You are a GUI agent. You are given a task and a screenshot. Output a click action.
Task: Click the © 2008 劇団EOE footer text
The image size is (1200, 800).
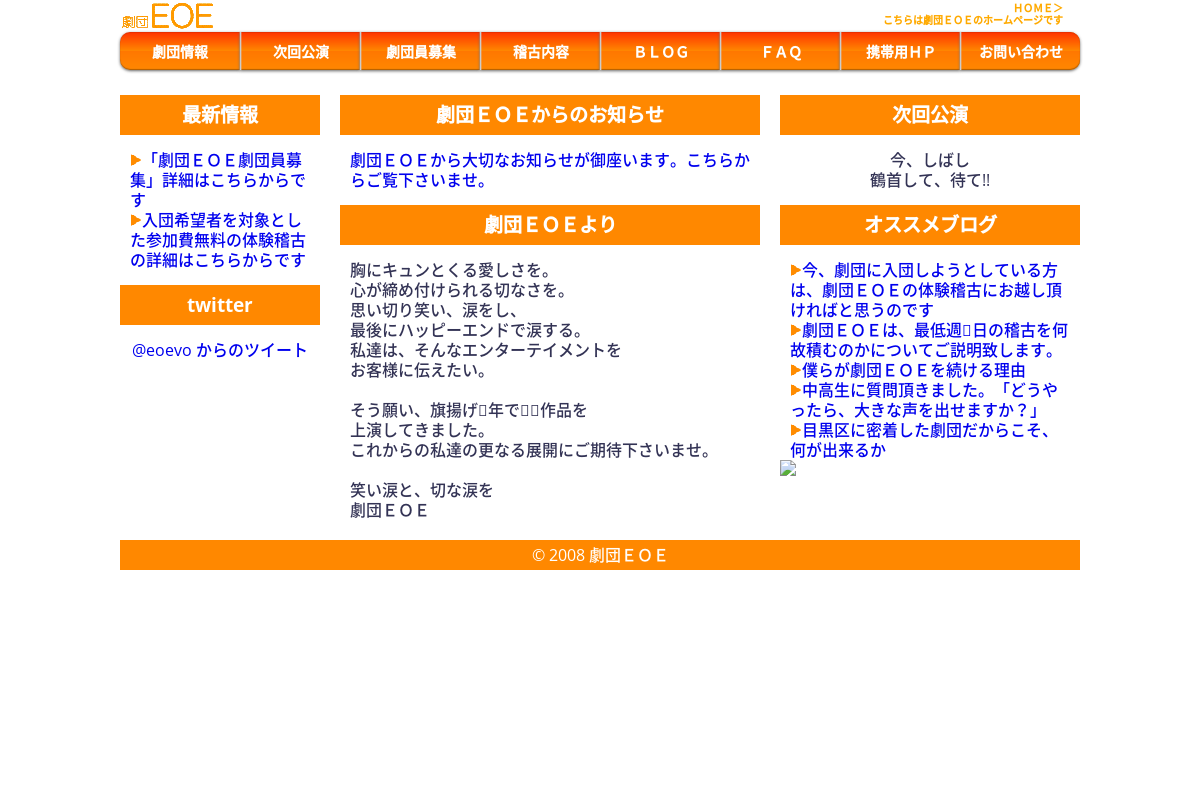point(600,555)
